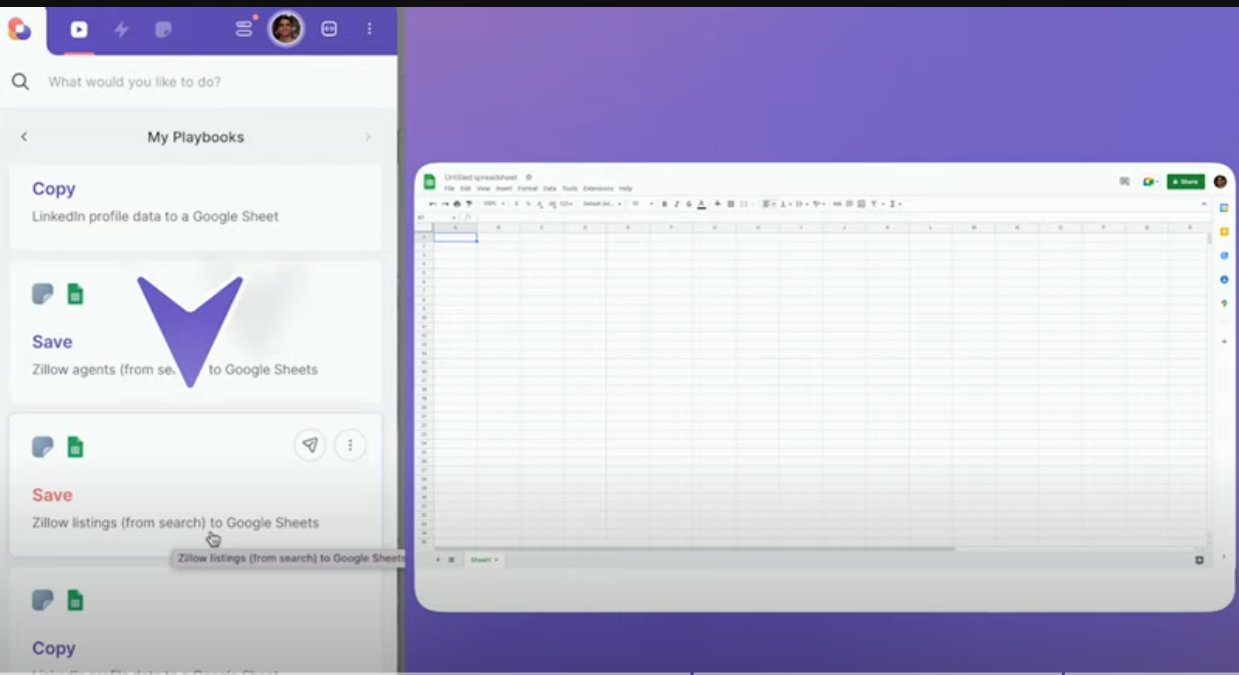The width and height of the screenshot is (1239, 675).
Task: Open the font size dropdown
Action: click(642, 204)
